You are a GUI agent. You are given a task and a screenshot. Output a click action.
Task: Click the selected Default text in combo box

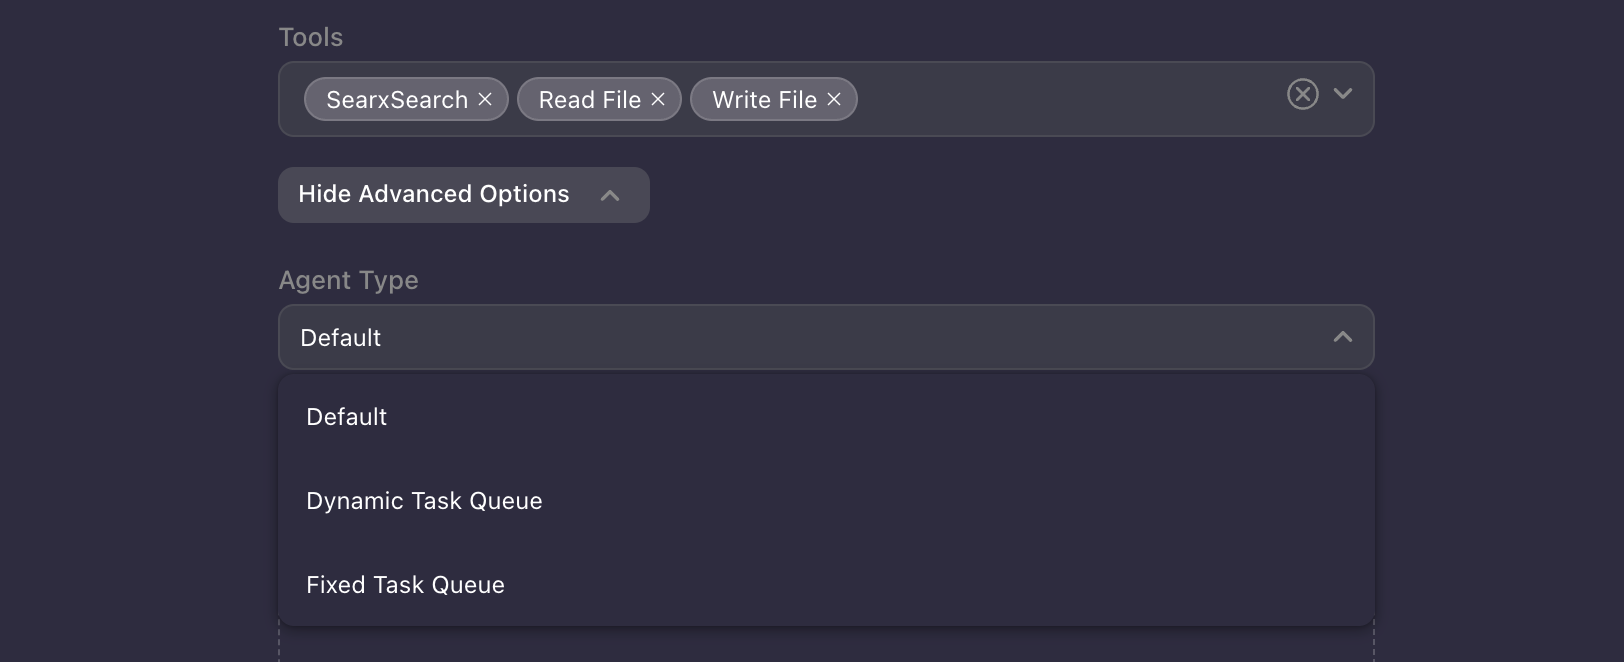coord(341,338)
